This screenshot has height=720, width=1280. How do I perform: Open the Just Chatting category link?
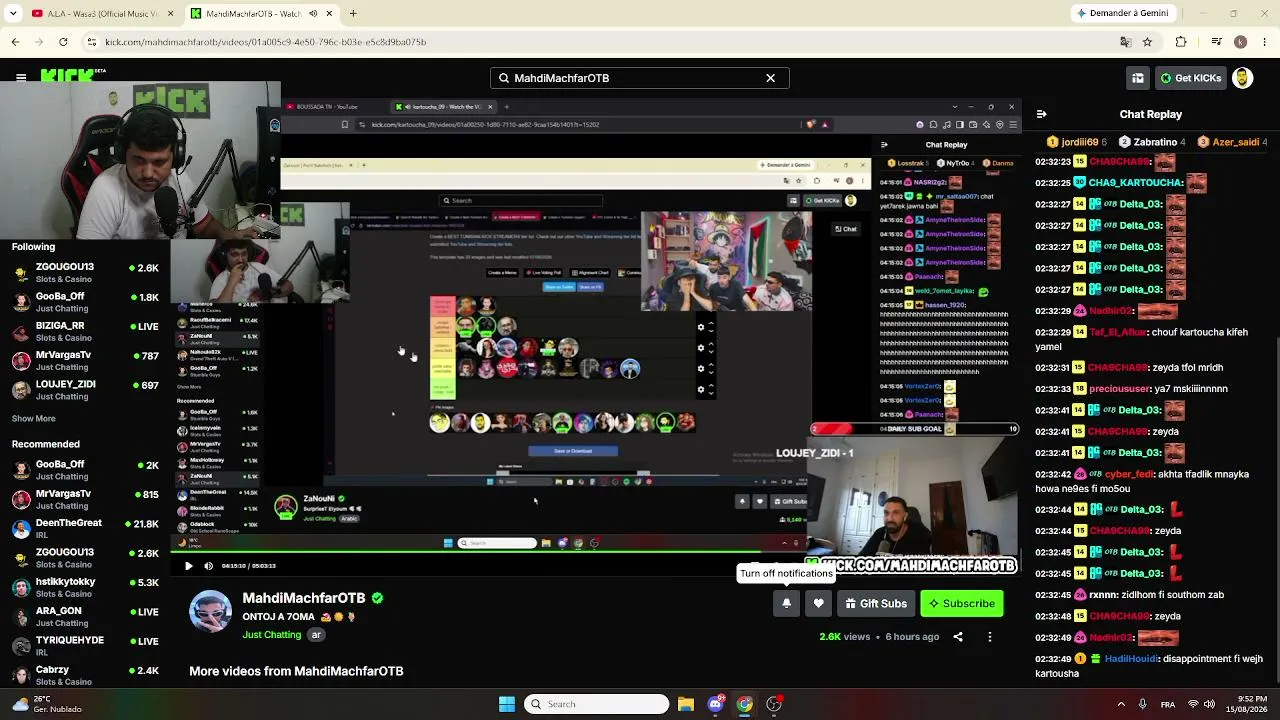point(271,635)
